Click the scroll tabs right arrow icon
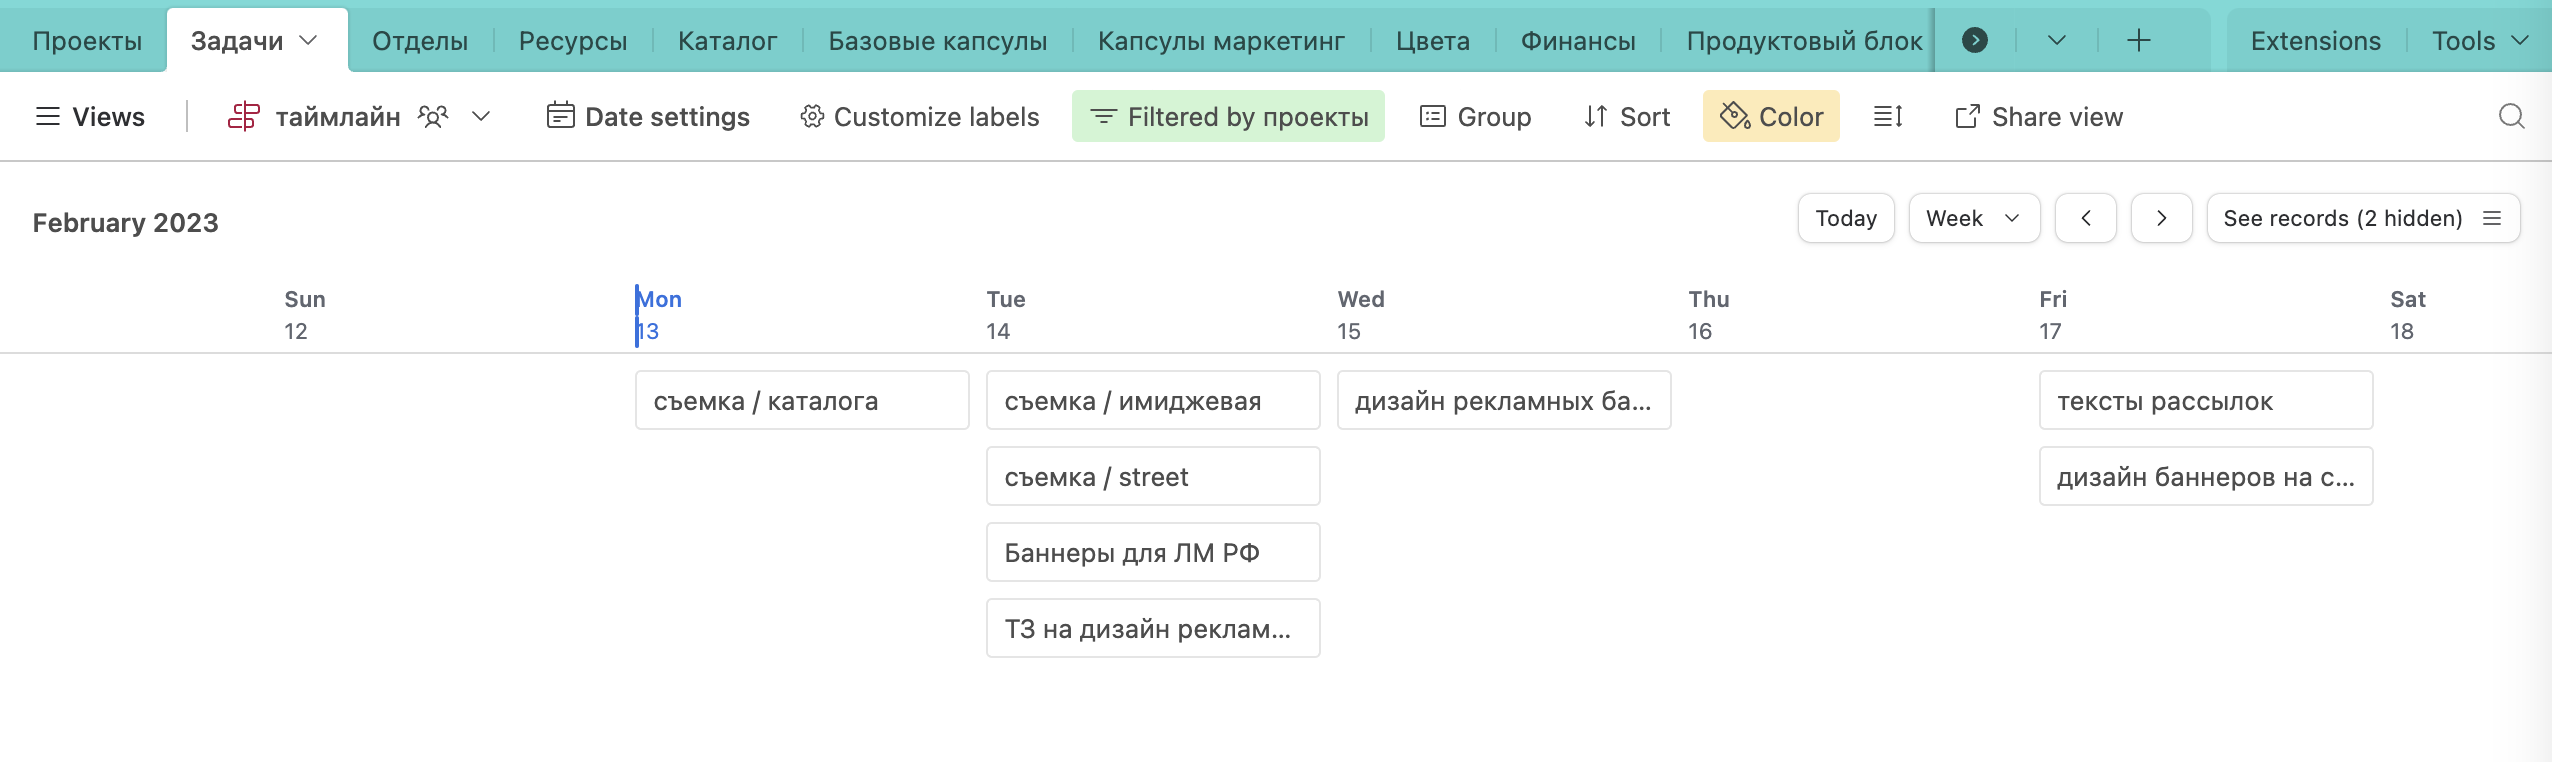 click(x=1974, y=41)
